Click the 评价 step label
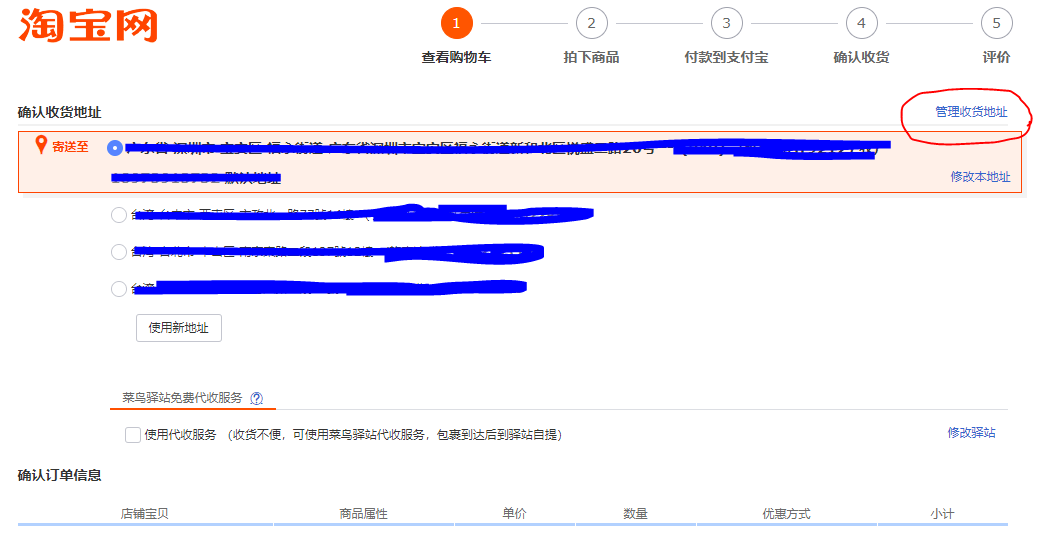The height and width of the screenshot is (542, 1037). [996, 58]
